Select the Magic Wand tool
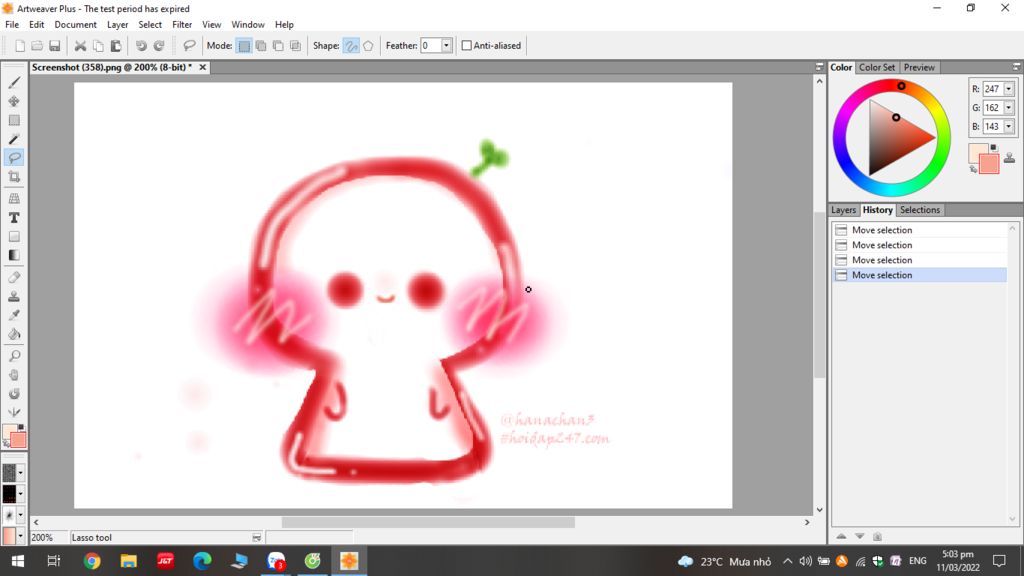This screenshot has width=1024, height=576. pyautogui.click(x=14, y=139)
